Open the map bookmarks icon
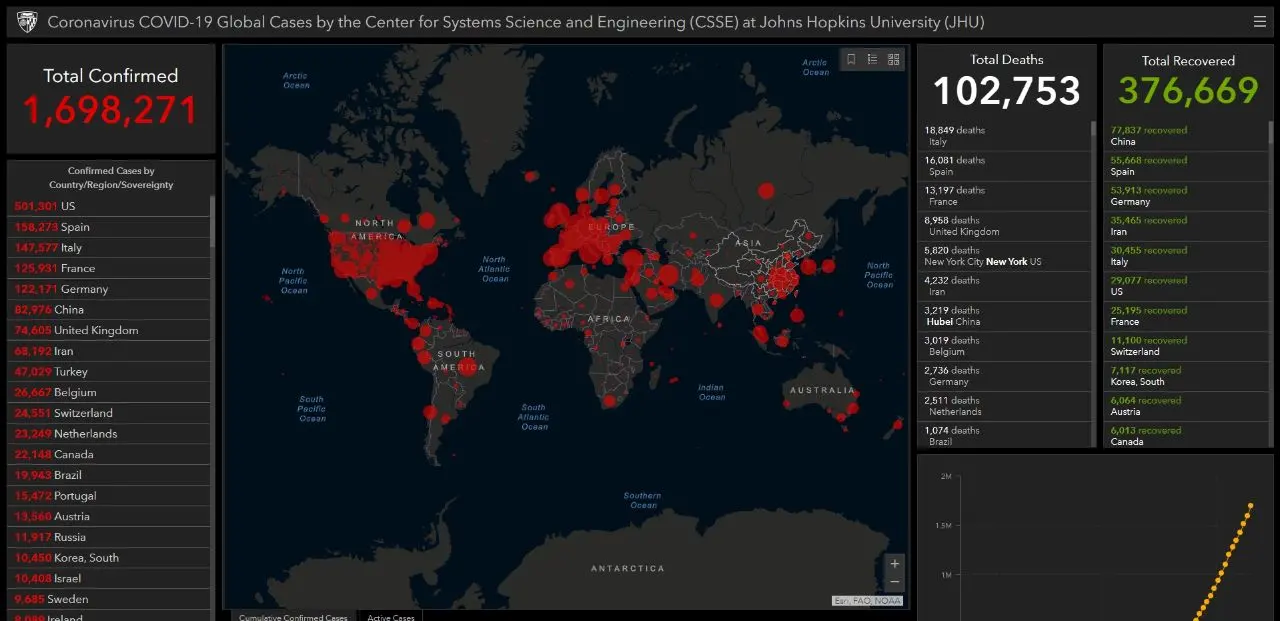 click(x=851, y=60)
